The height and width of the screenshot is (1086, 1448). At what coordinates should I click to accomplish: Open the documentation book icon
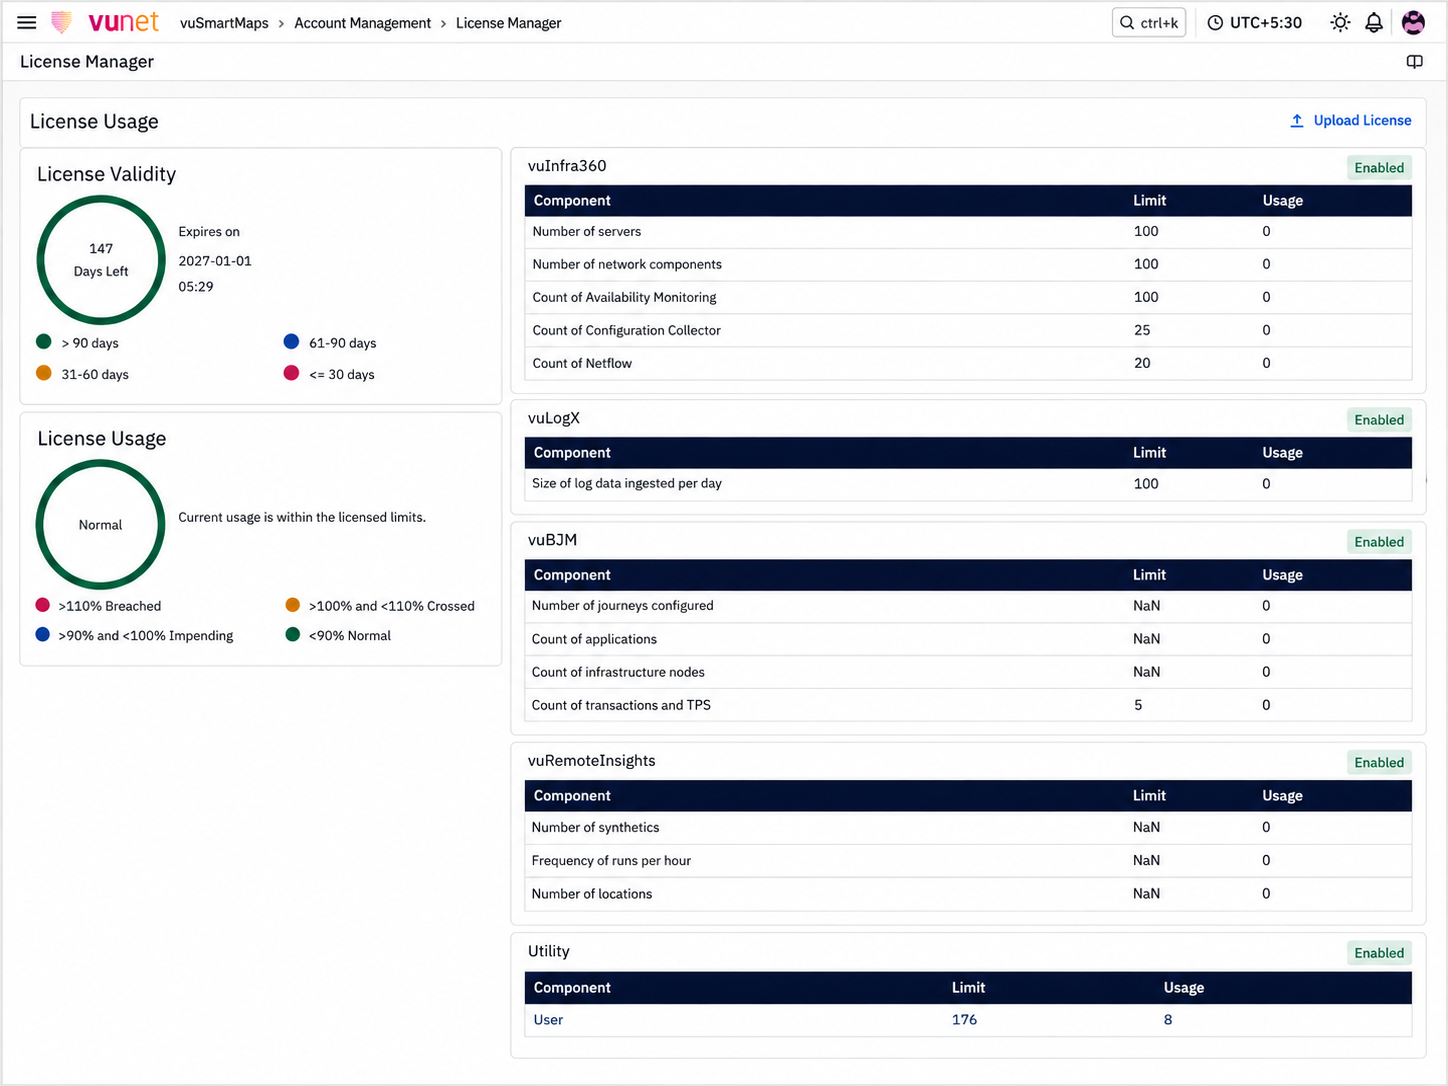coord(1414,62)
